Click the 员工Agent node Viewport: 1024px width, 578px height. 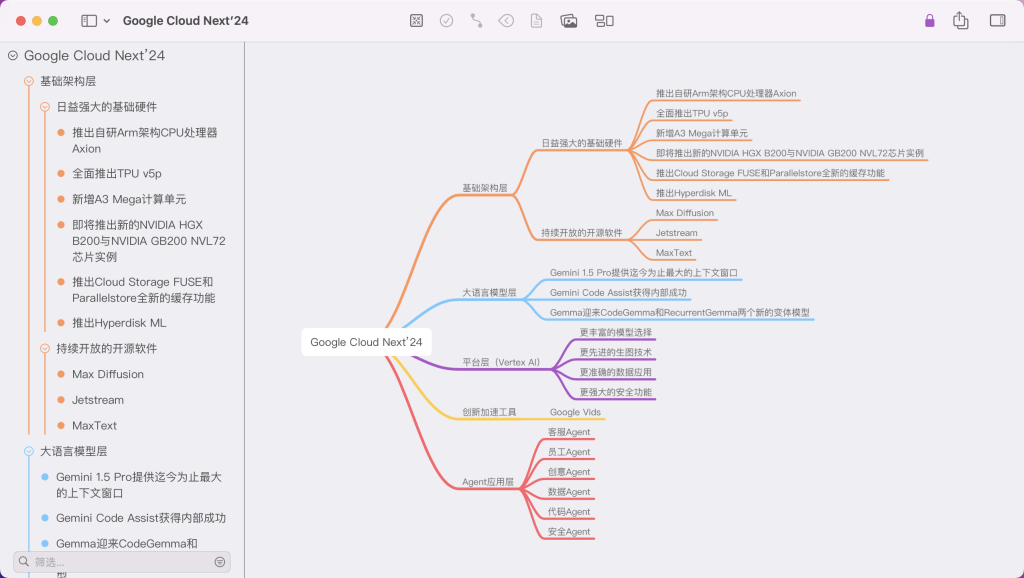point(569,452)
